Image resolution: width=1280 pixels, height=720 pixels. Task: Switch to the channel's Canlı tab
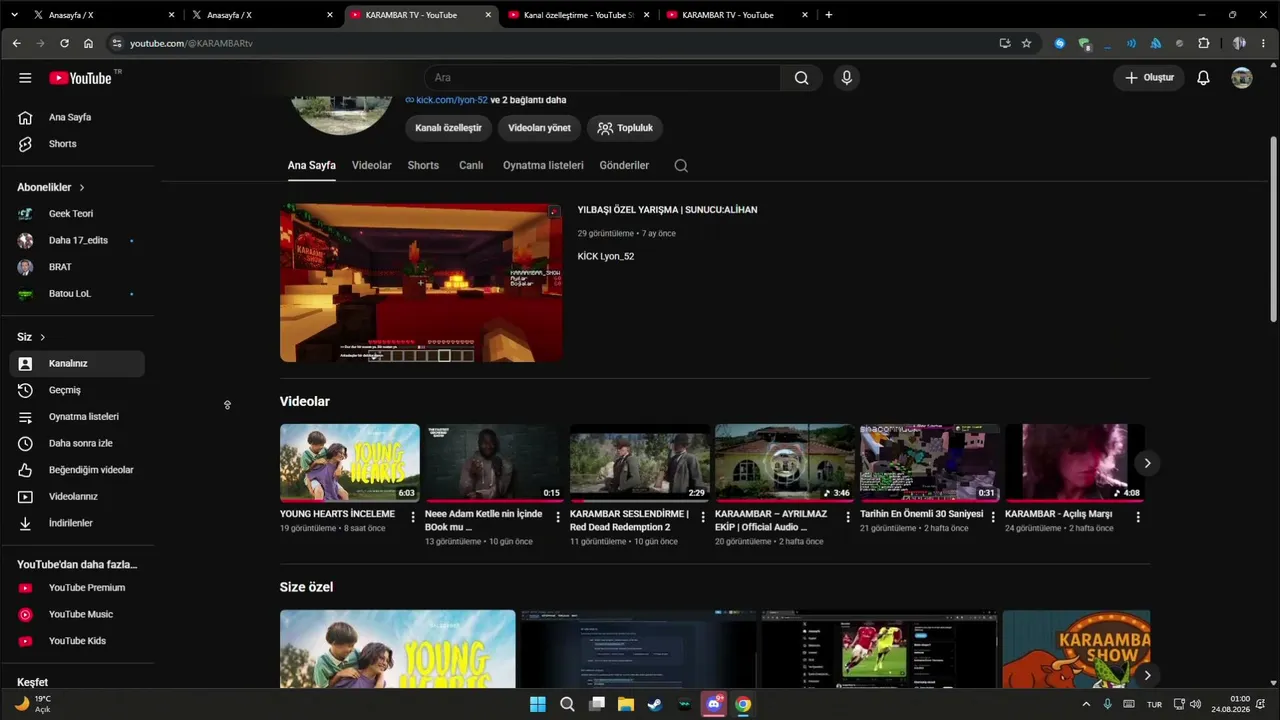[x=471, y=166]
